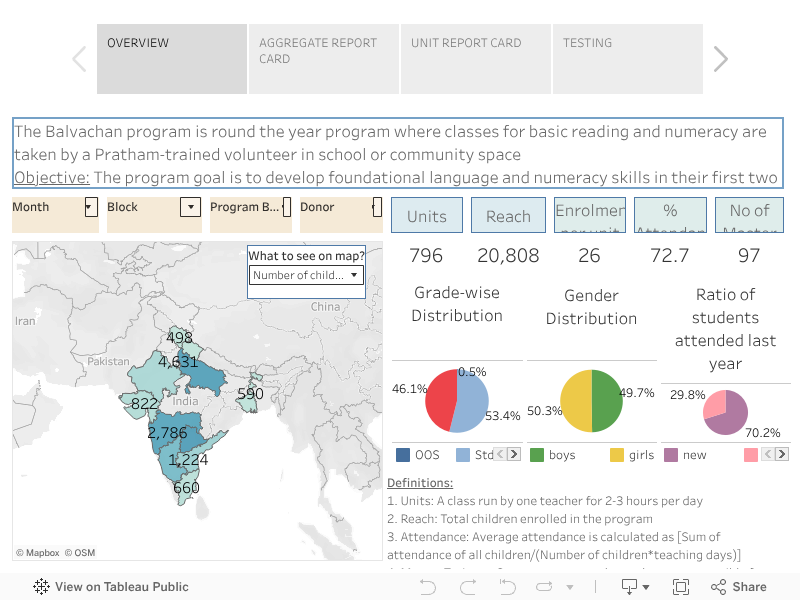The width and height of the screenshot is (800, 600).
Task: Open the Donor filter dropdown
Action: pos(376,208)
